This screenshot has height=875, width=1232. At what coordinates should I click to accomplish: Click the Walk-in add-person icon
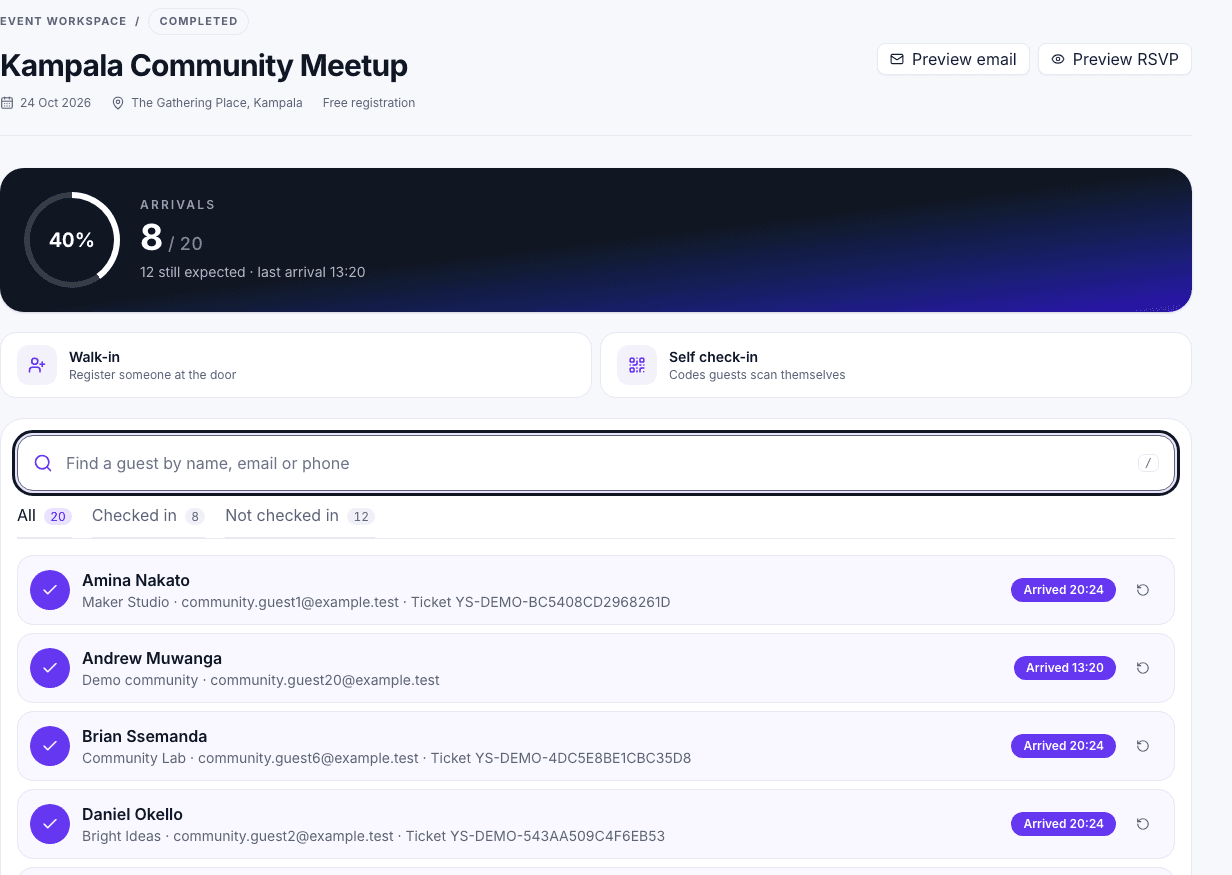pos(37,365)
